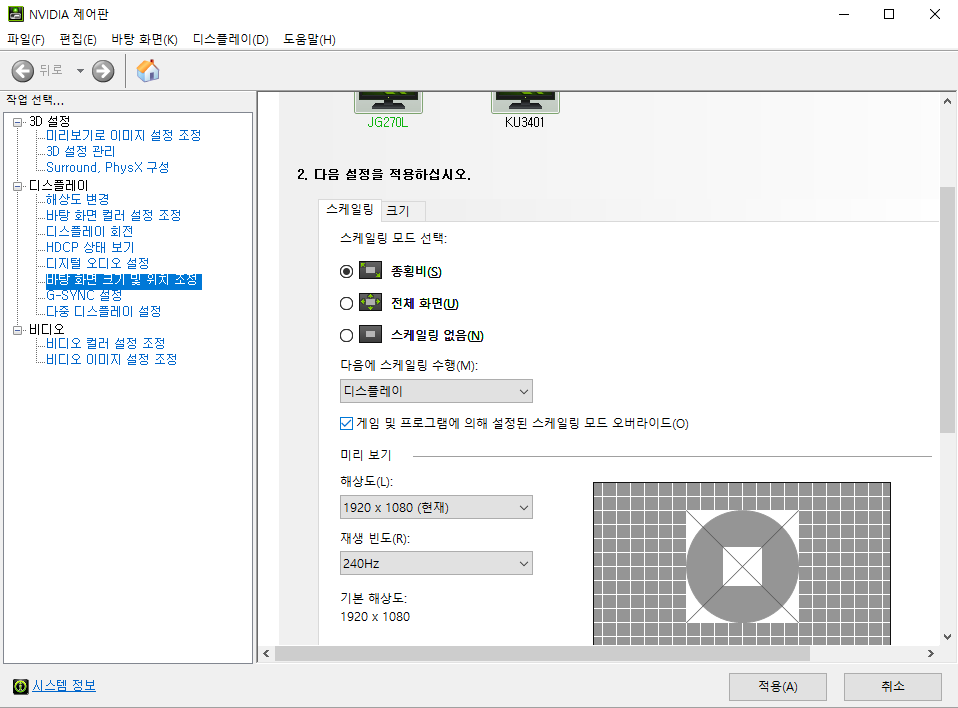Open 해상도 변경 page
Image resolution: width=958 pixels, height=708 pixels.
(x=78, y=199)
